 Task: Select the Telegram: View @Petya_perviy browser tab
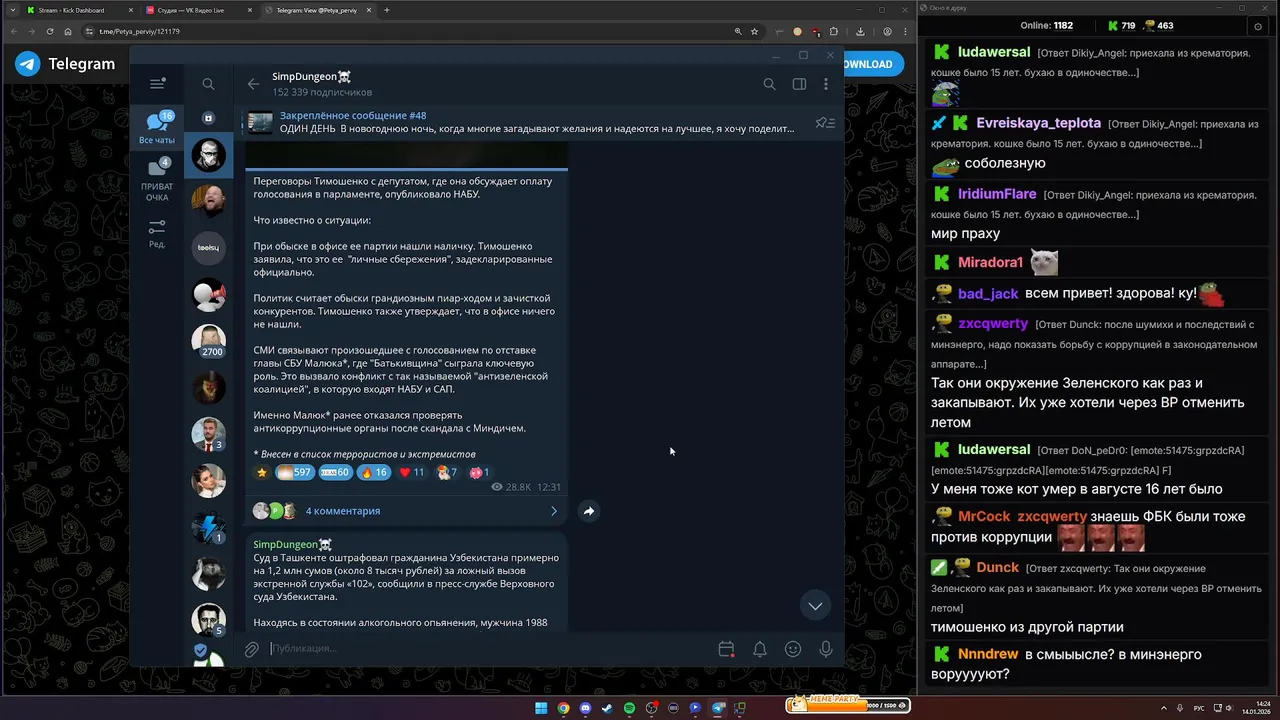coord(318,10)
